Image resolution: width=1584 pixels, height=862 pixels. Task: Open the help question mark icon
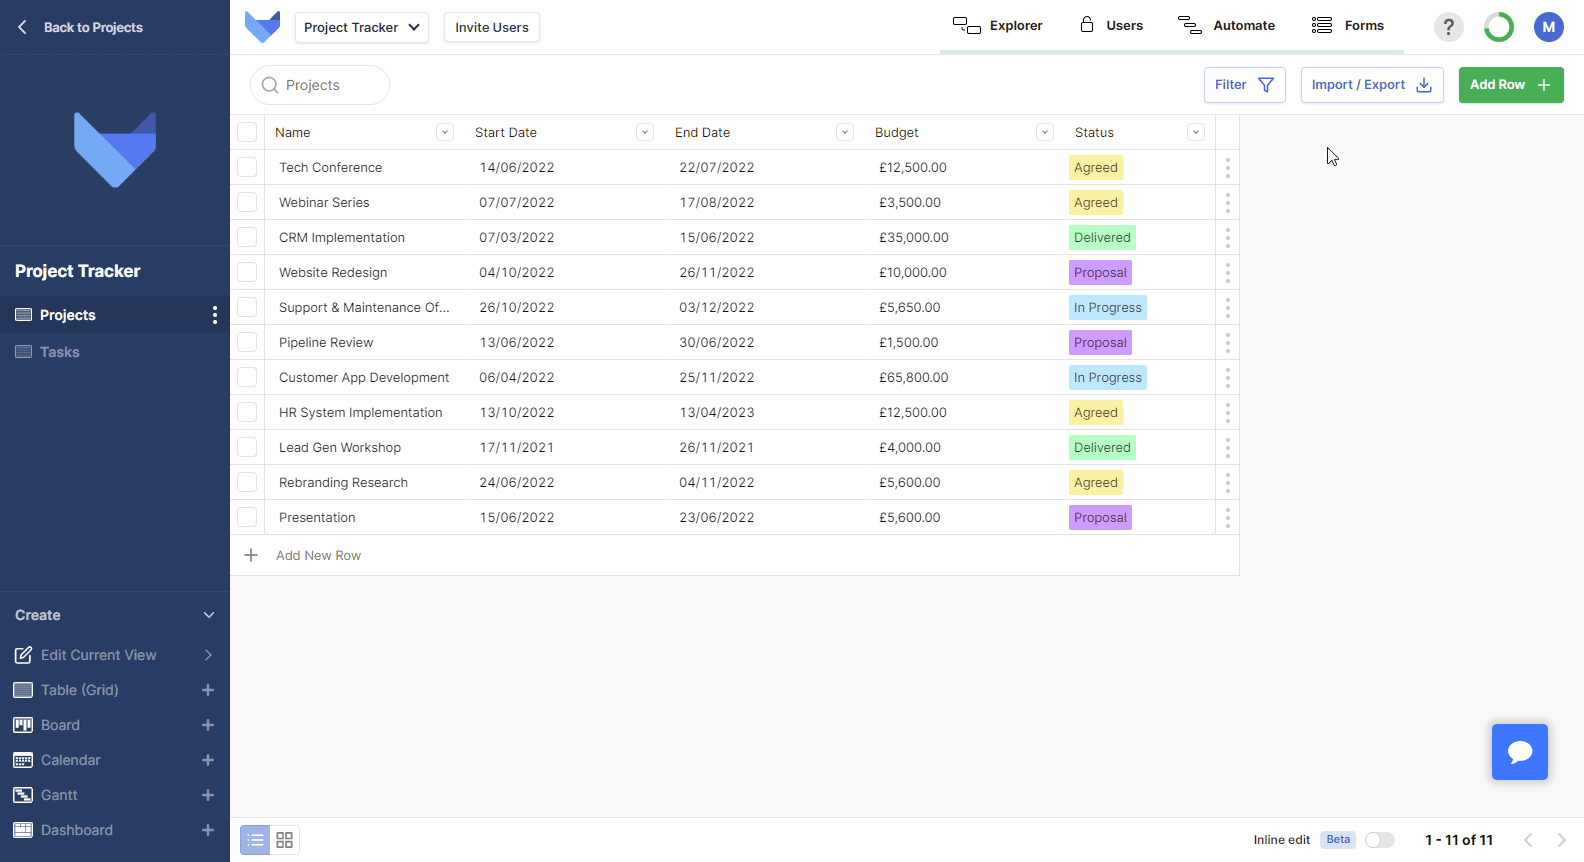click(1448, 27)
